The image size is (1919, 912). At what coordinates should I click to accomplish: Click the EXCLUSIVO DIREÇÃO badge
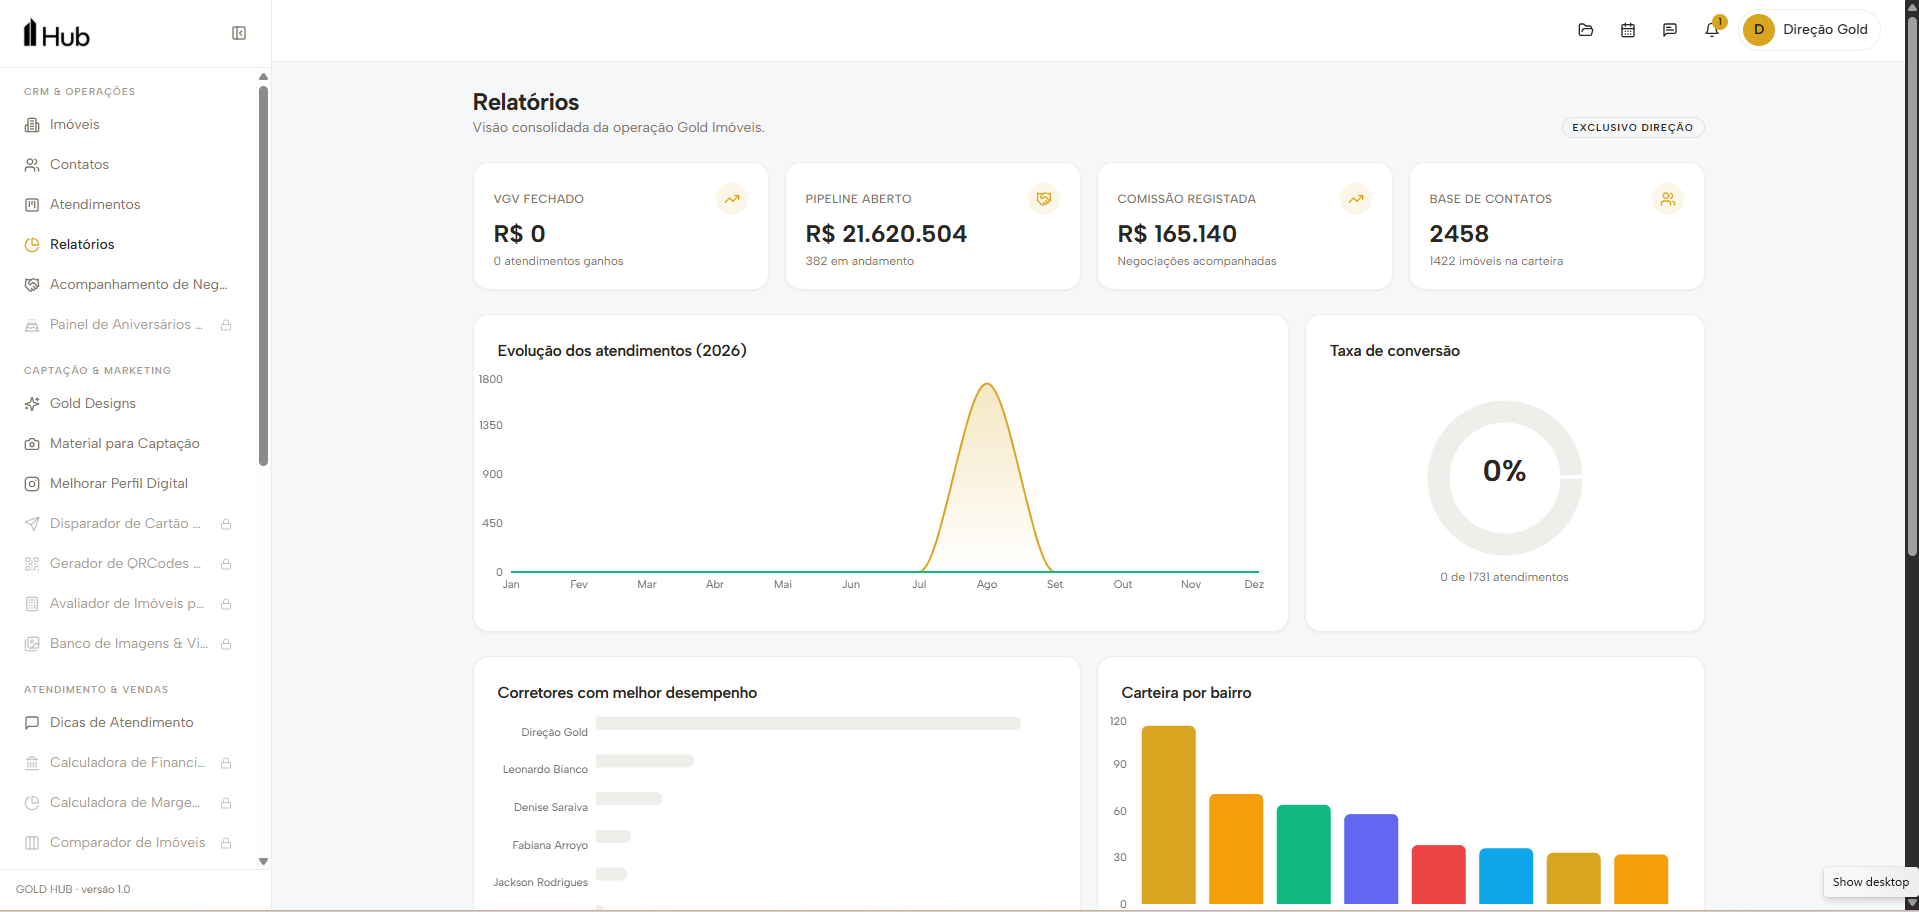(x=1633, y=128)
